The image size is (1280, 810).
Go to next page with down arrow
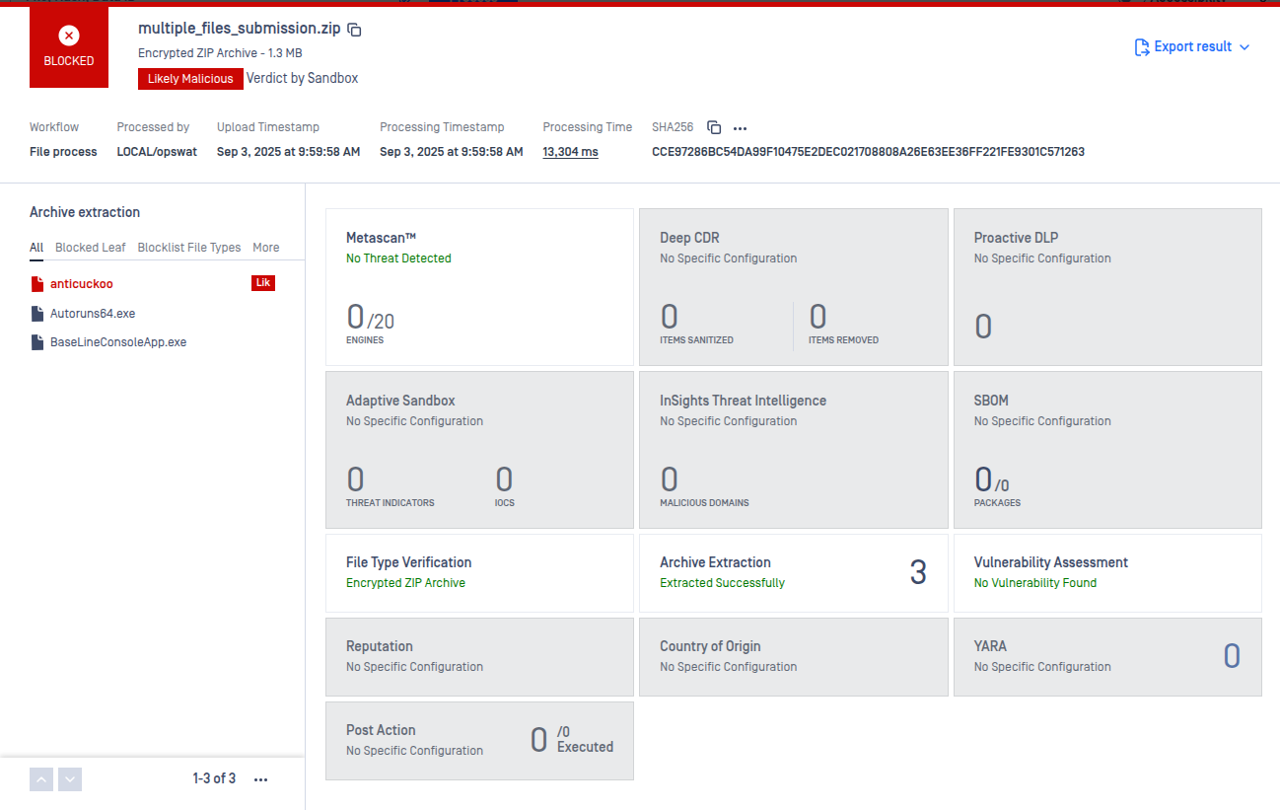coord(70,780)
